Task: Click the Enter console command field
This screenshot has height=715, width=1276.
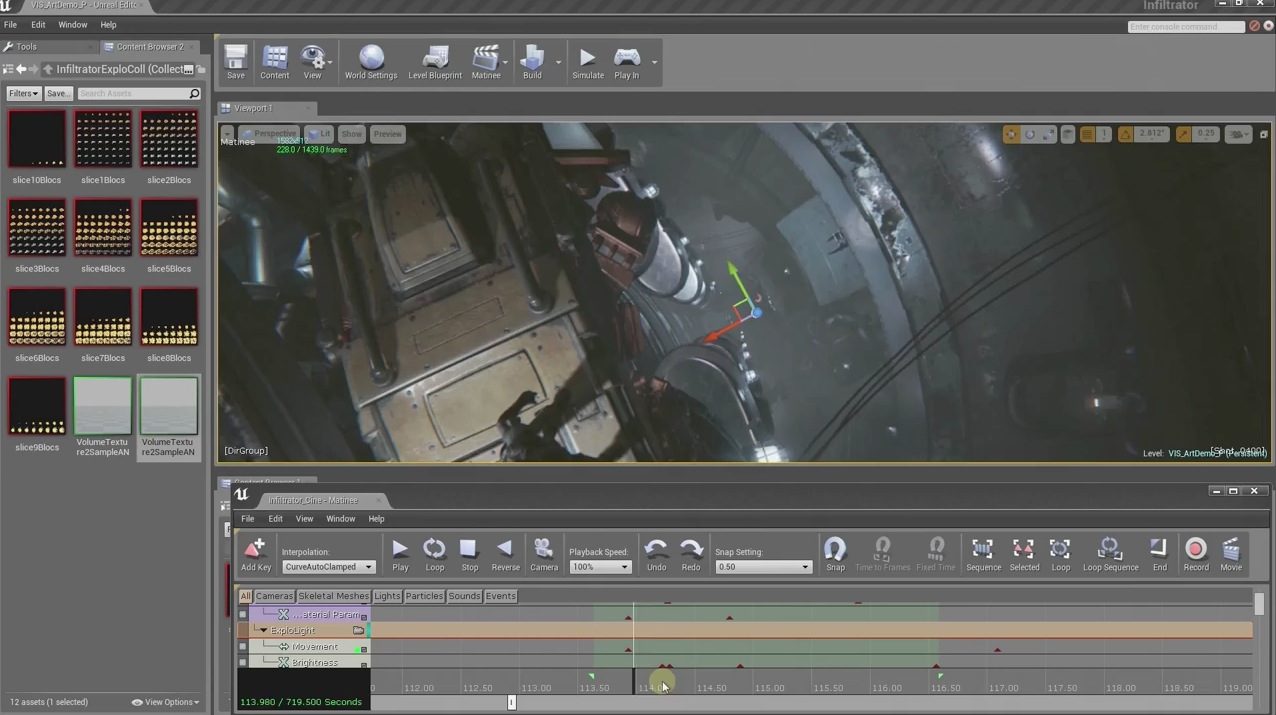Action: click(x=1186, y=27)
